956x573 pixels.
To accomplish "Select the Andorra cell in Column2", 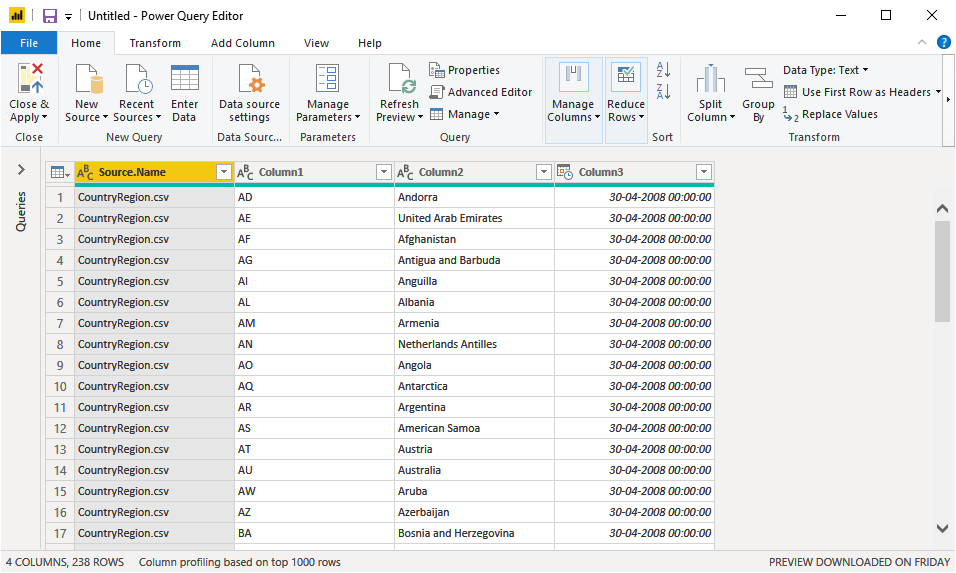I will point(474,197).
